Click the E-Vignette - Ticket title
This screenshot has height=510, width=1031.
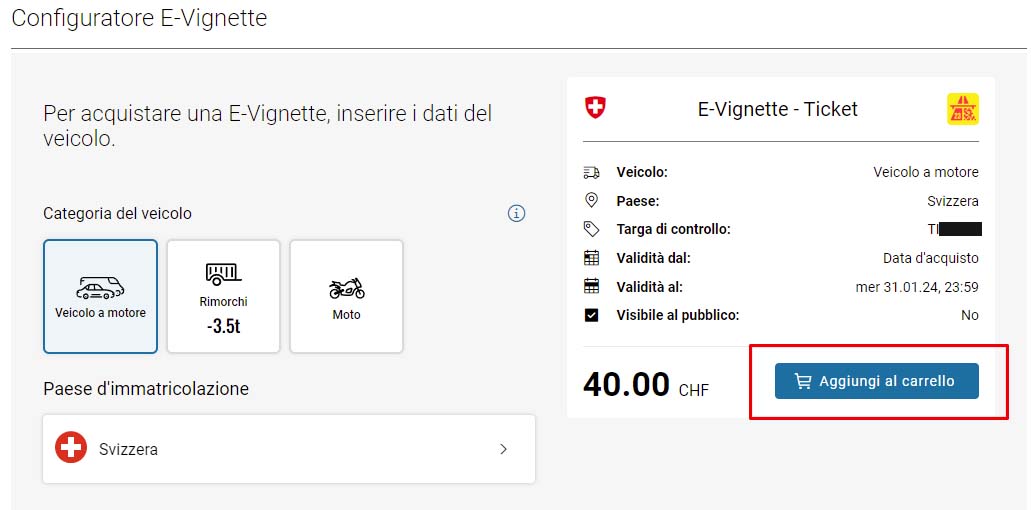[x=777, y=109]
